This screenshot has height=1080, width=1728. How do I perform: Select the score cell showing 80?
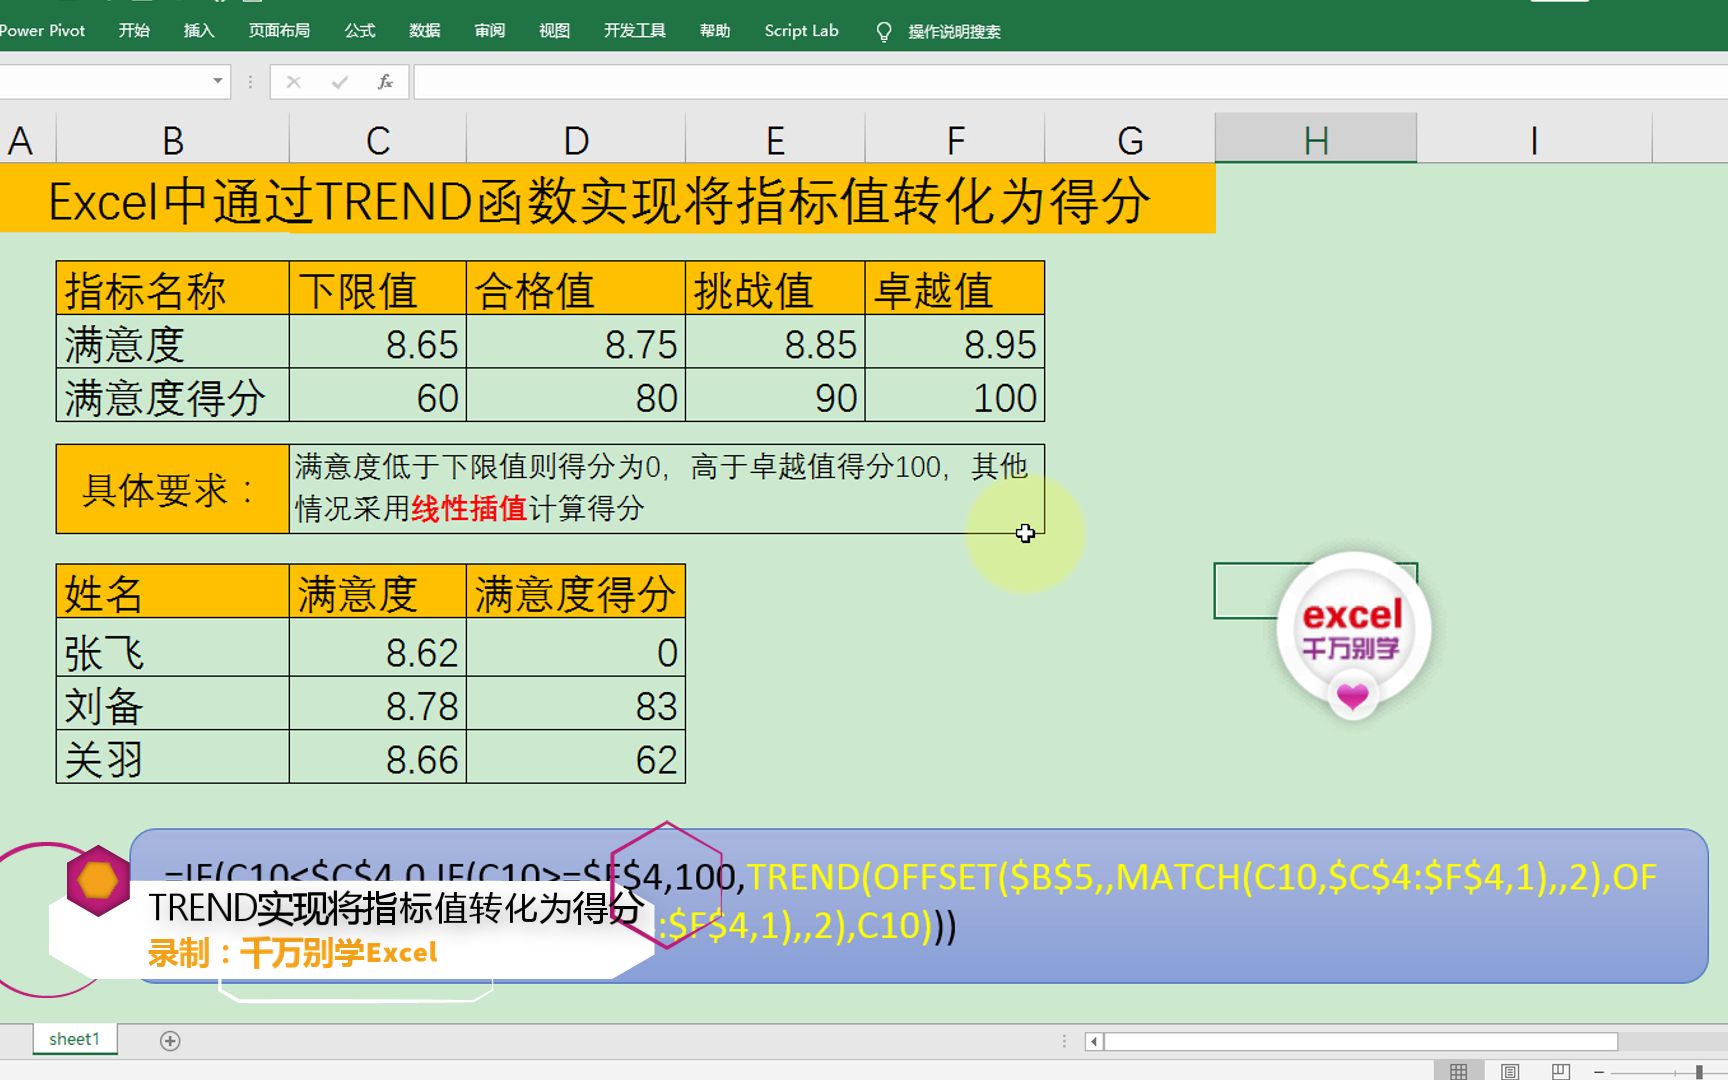[576, 395]
